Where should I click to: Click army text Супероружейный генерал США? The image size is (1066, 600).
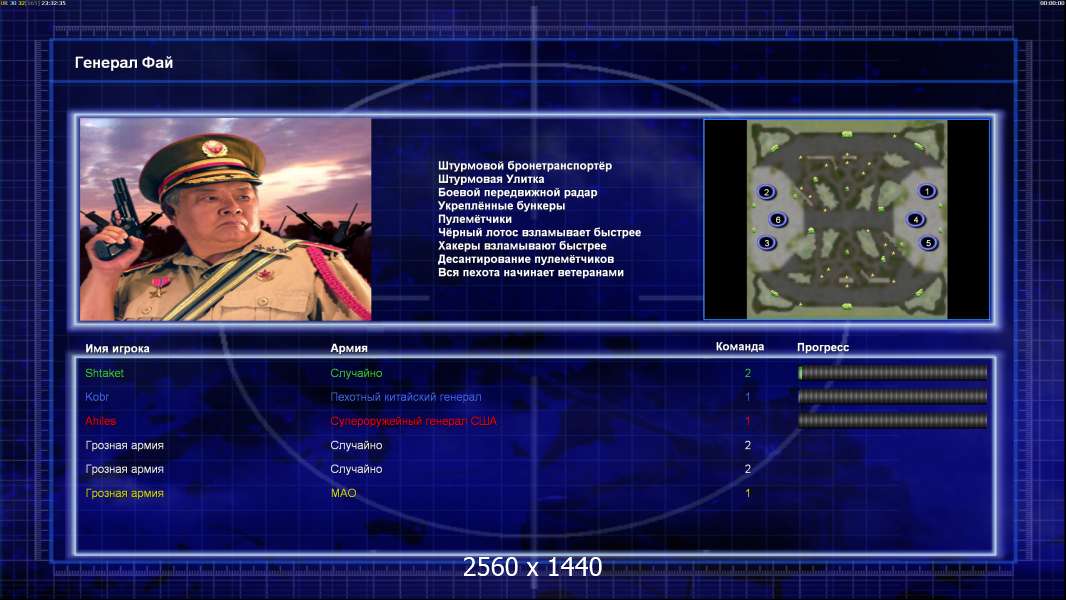click(413, 421)
